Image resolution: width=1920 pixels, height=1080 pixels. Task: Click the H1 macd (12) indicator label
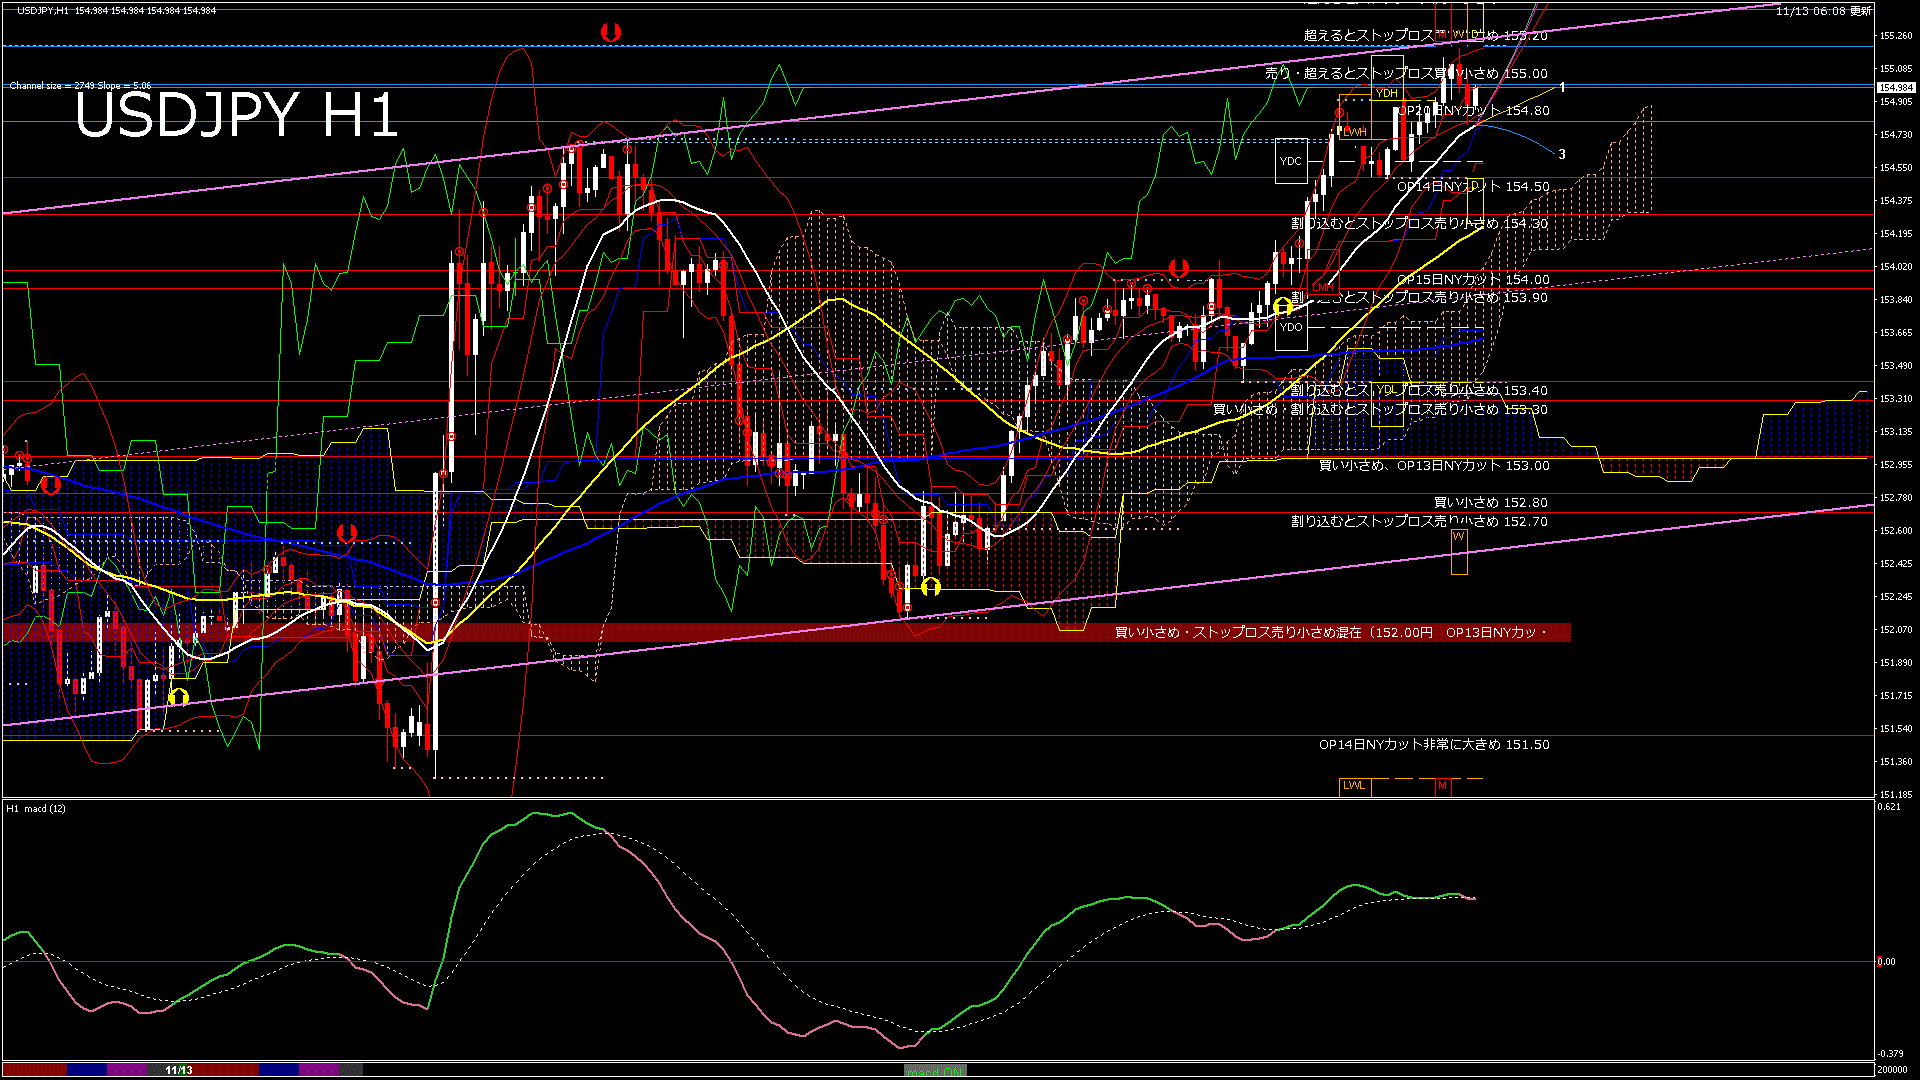(36, 808)
